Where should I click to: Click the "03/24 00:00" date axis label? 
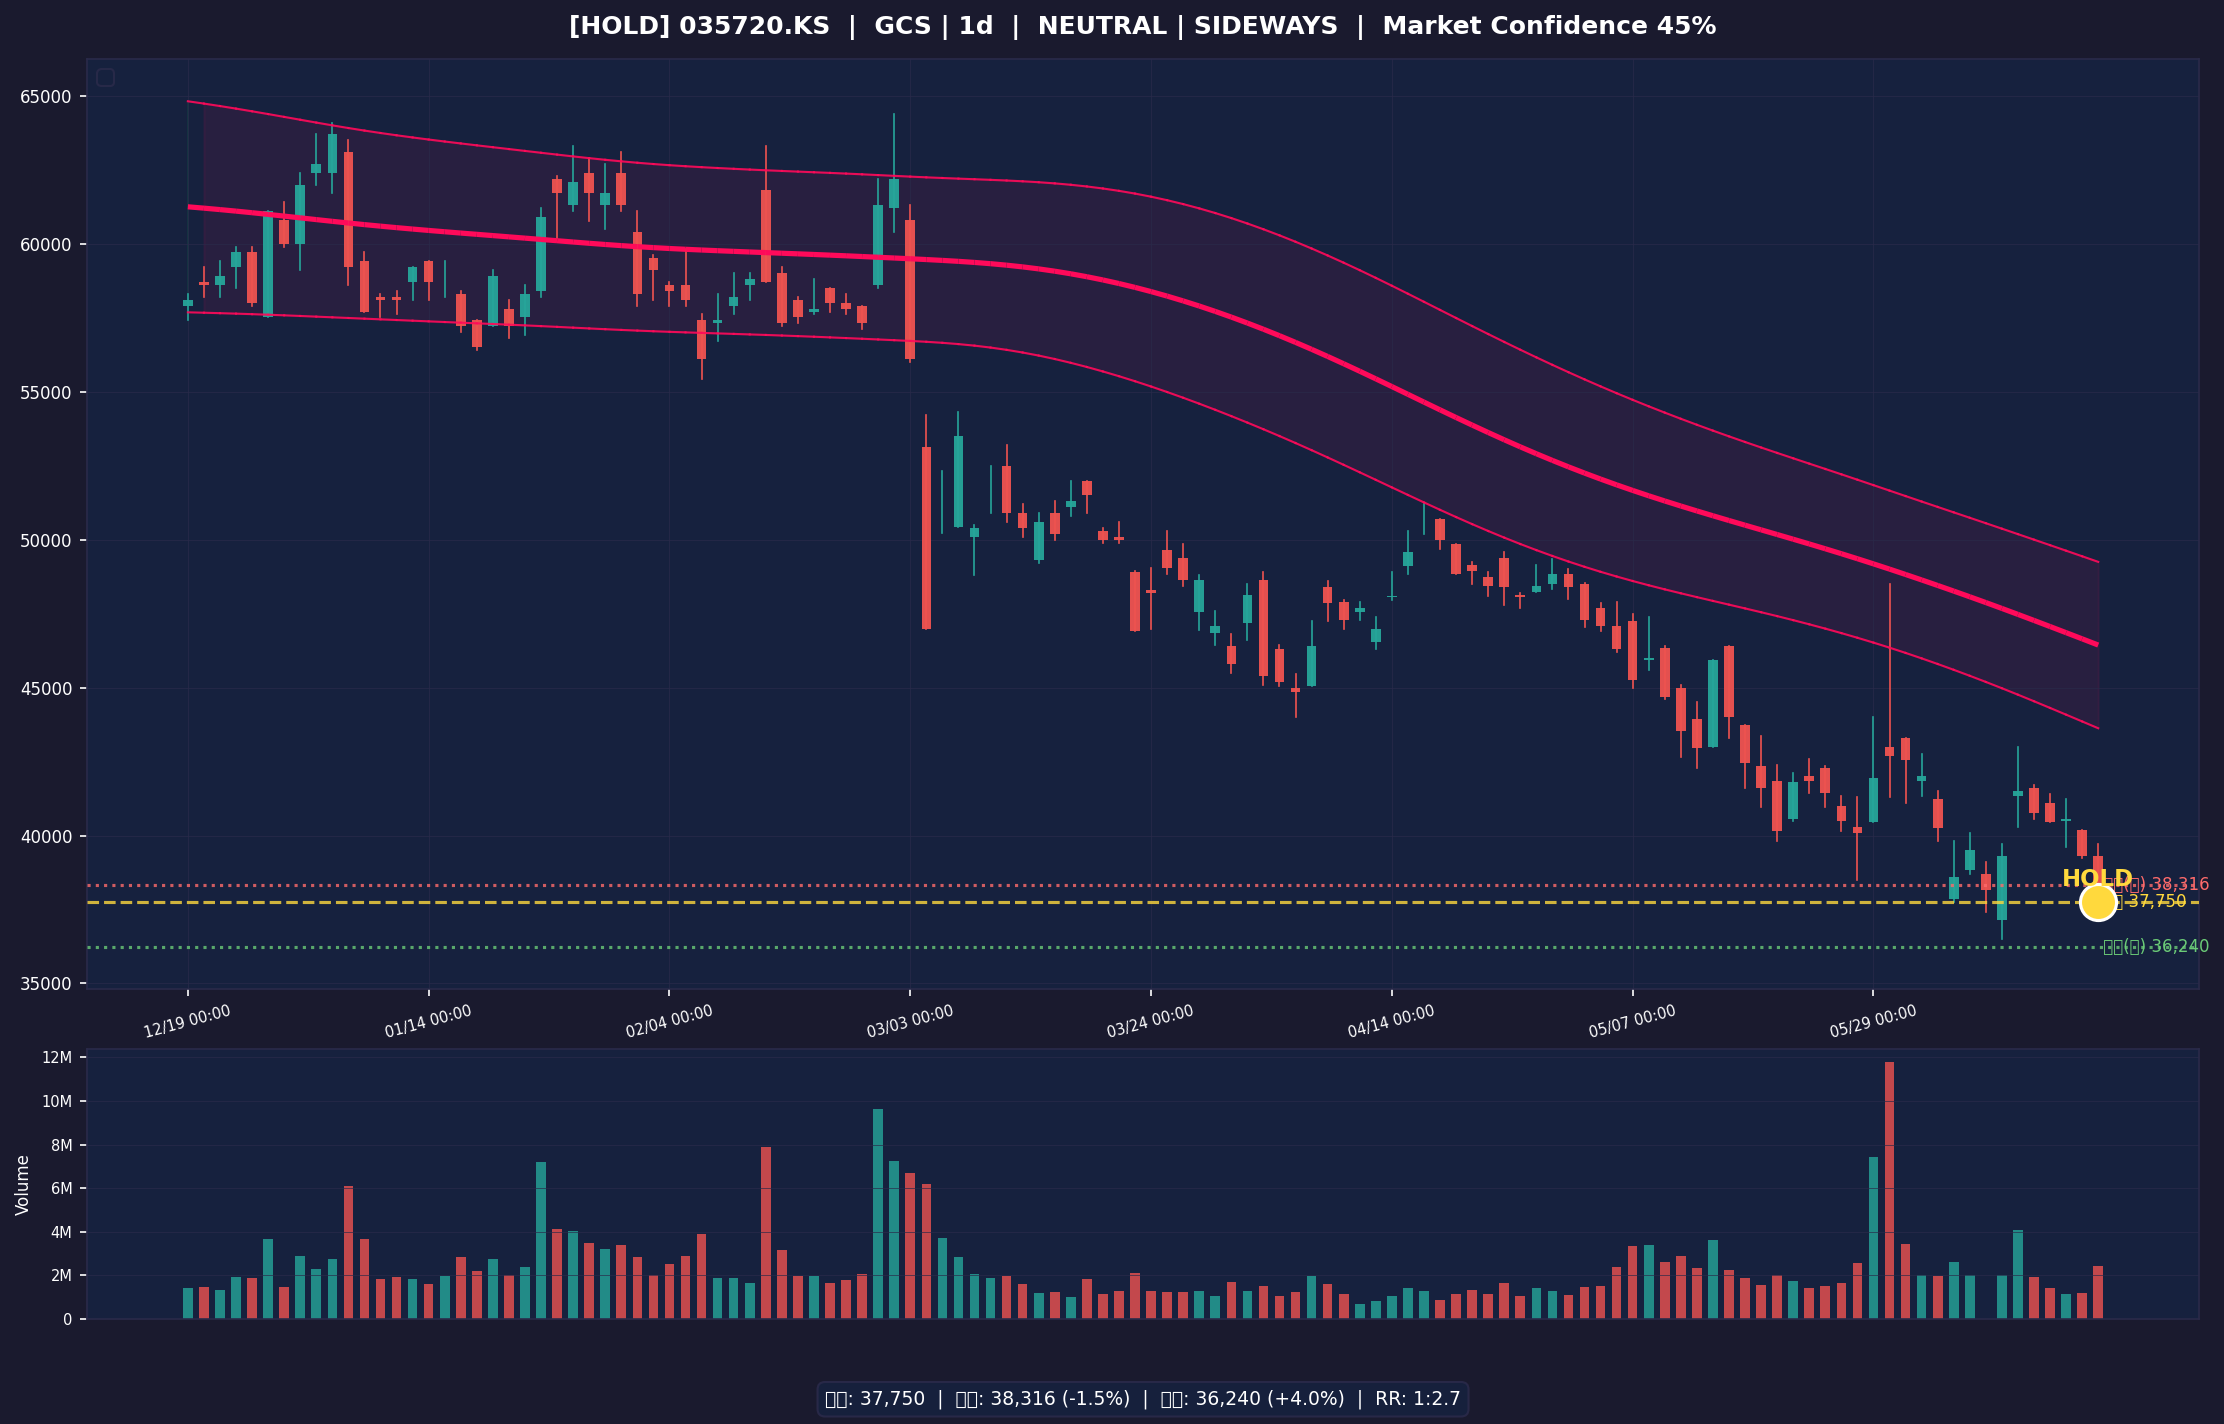[x=1150, y=1021]
